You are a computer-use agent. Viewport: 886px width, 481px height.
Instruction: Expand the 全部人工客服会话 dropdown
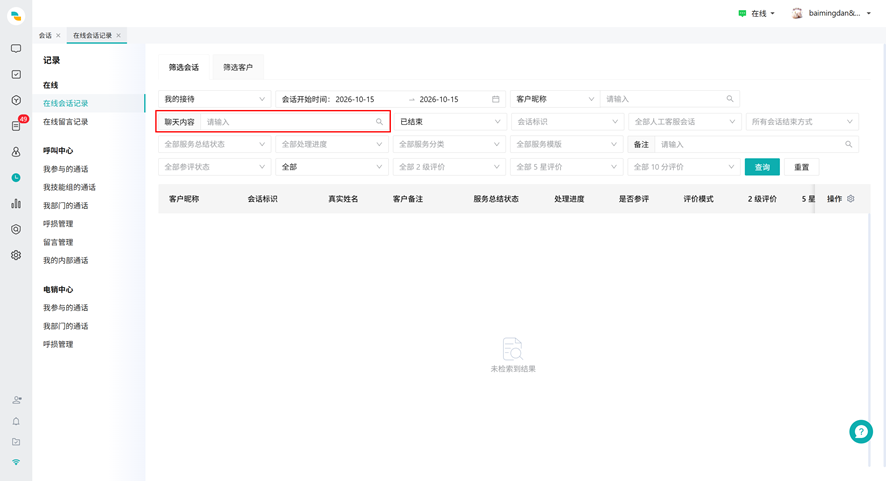[x=684, y=122]
